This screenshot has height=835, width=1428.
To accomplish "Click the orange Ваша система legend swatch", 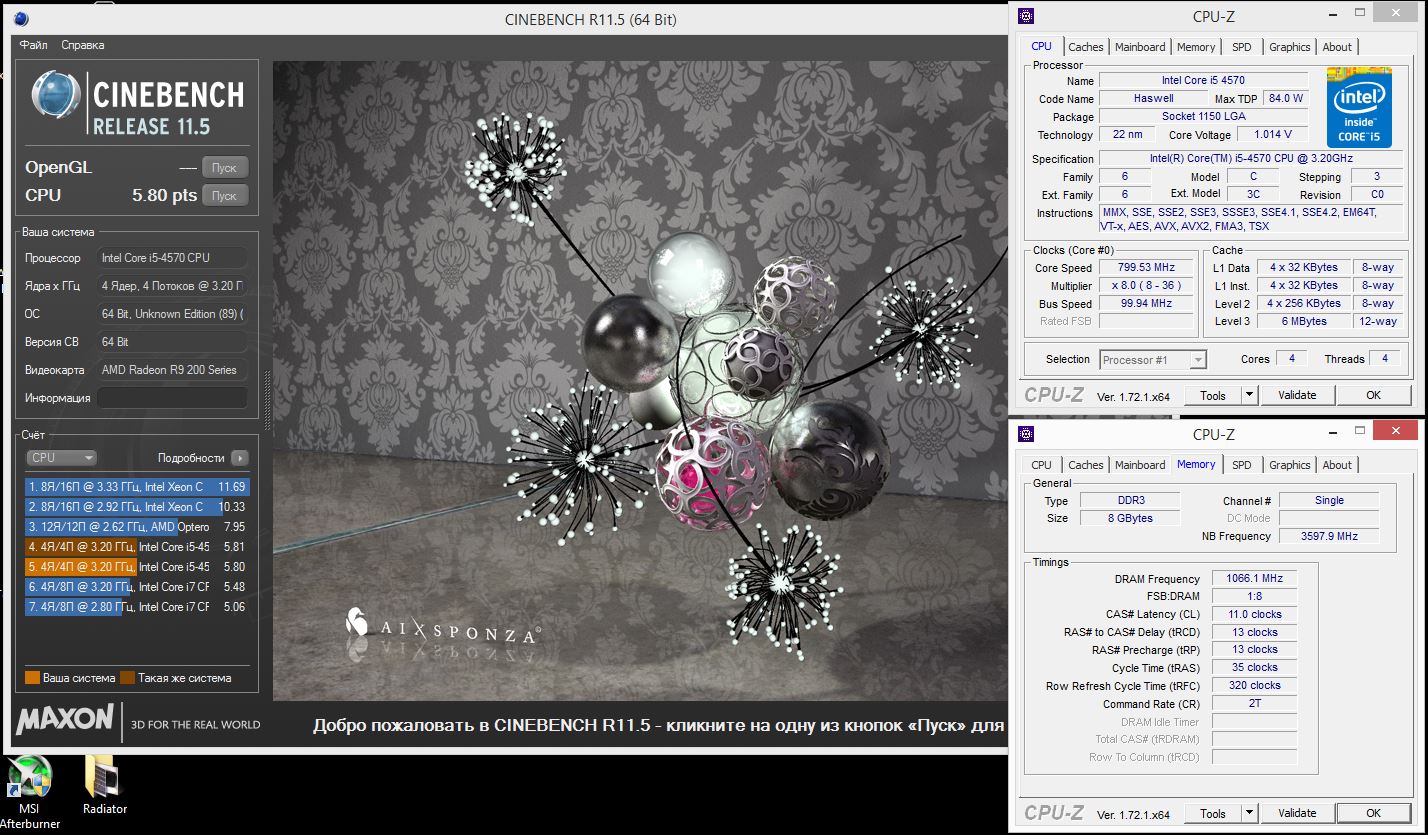I will tap(32, 678).
